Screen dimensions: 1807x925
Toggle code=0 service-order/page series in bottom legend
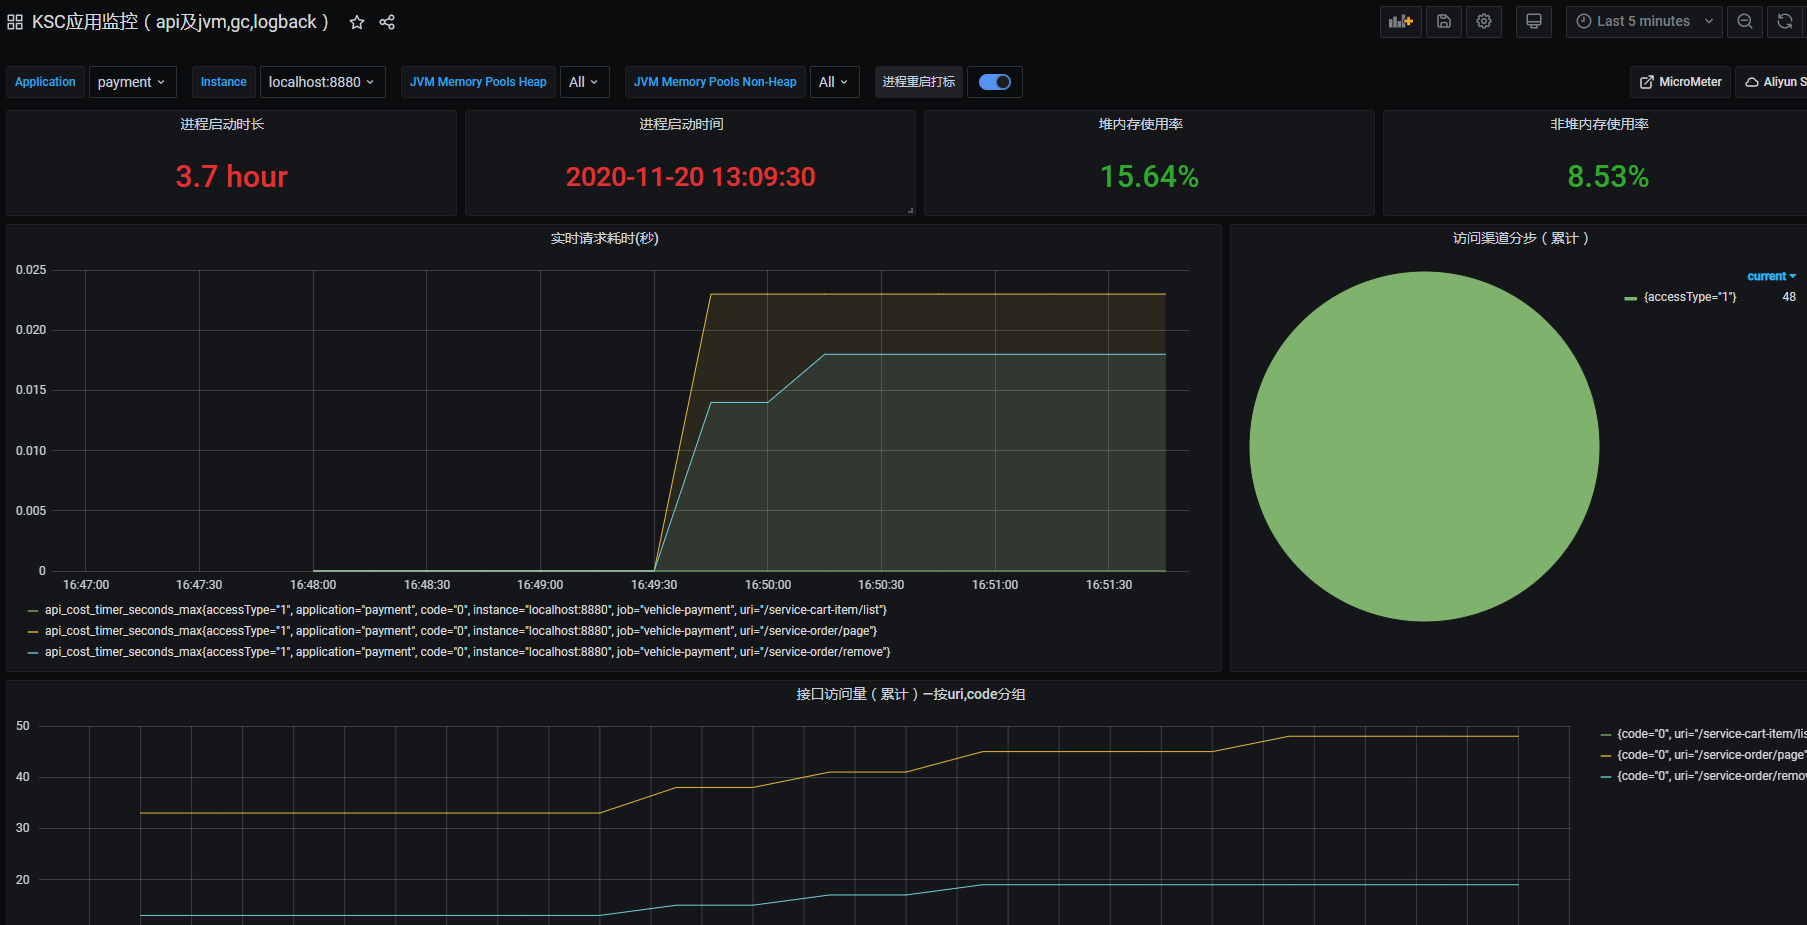(x=1712, y=755)
